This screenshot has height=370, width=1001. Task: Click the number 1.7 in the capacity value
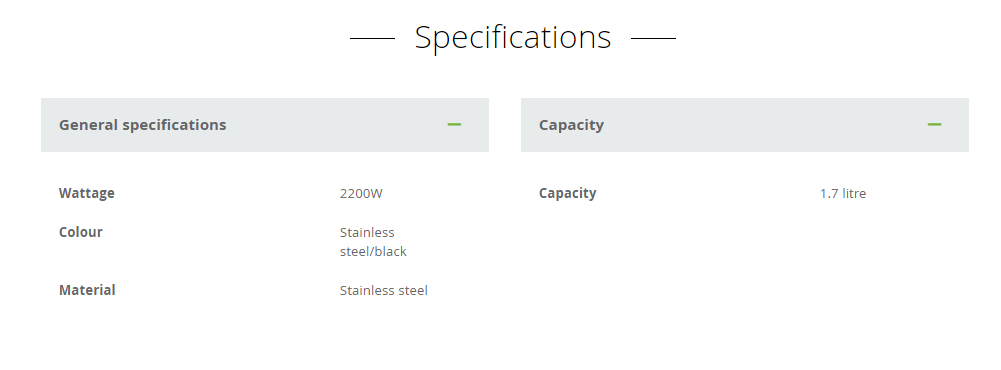point(829,193)
